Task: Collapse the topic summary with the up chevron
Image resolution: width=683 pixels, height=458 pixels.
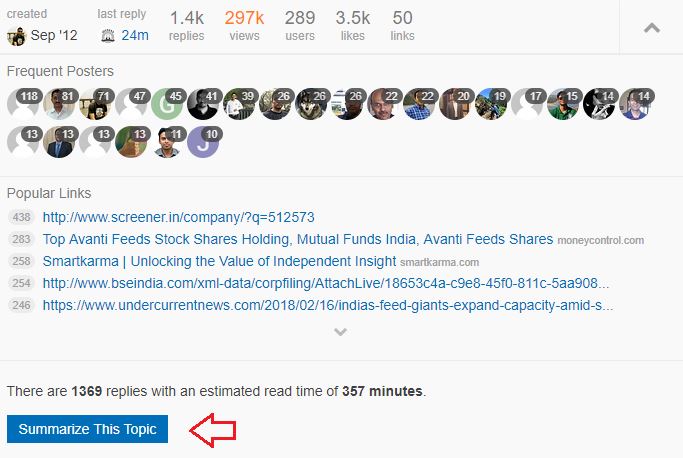Action: 652,28
